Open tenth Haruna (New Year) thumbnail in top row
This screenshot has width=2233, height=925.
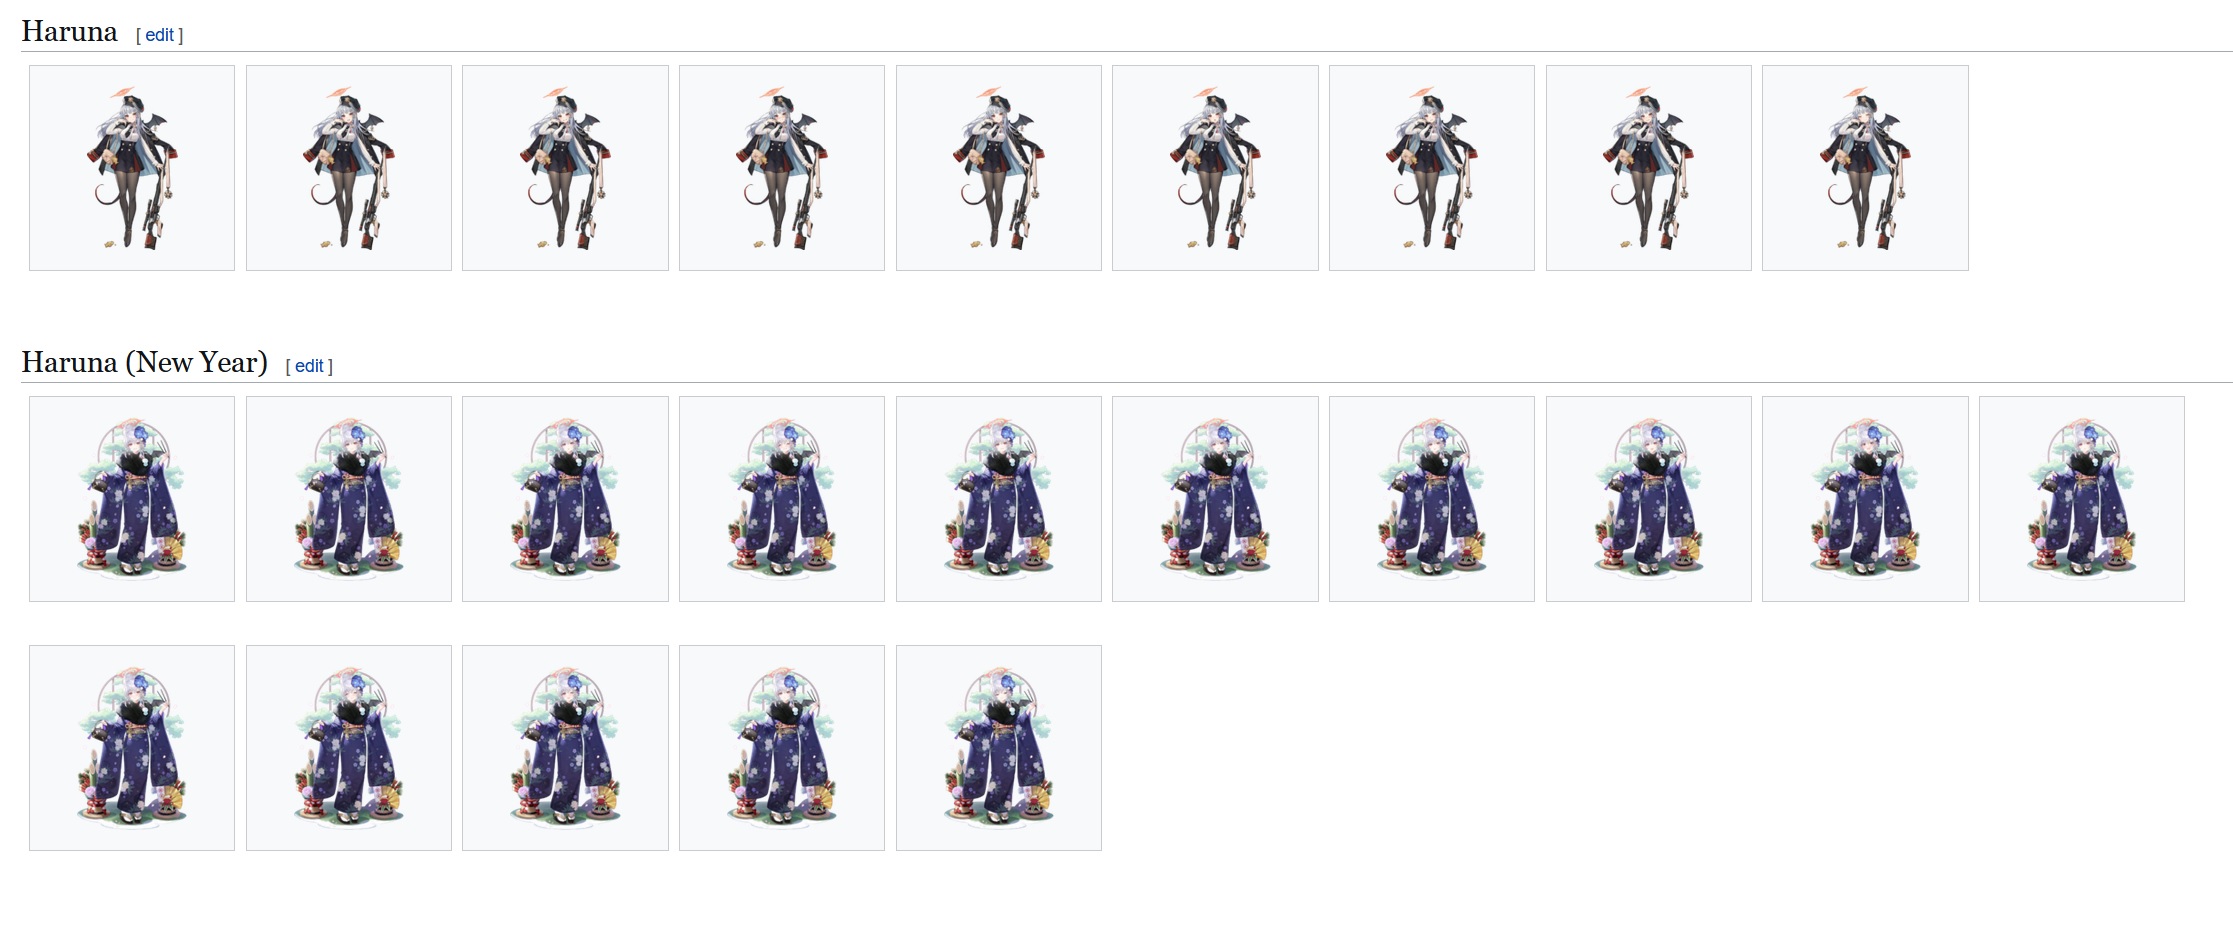tap(2082, 499)
